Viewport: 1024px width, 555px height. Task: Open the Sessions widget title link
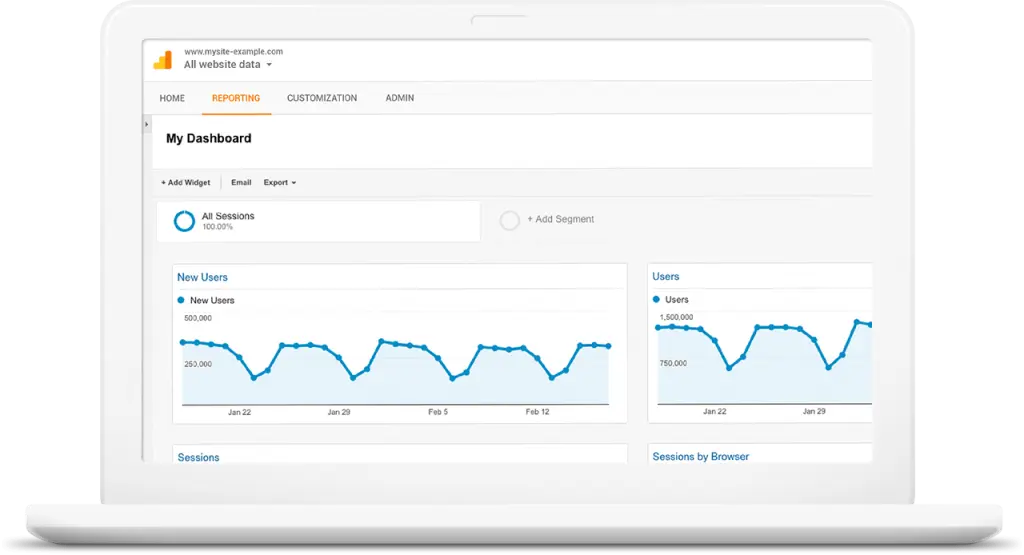(199, 458)
